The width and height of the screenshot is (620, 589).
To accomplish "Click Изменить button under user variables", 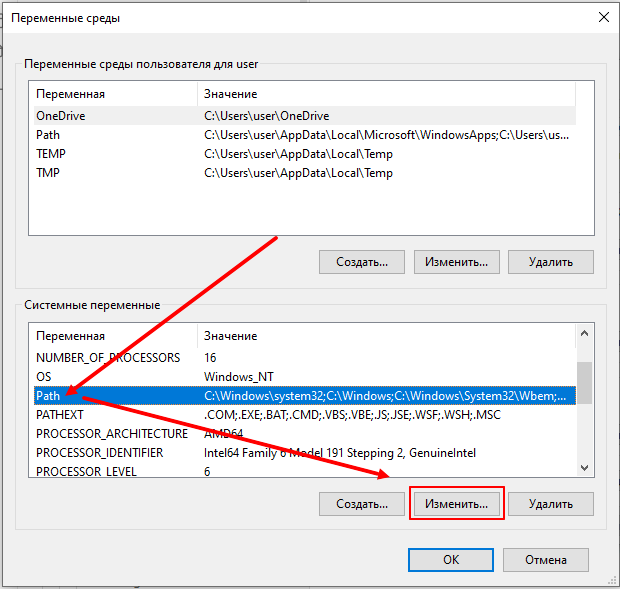I will point(456,262).
